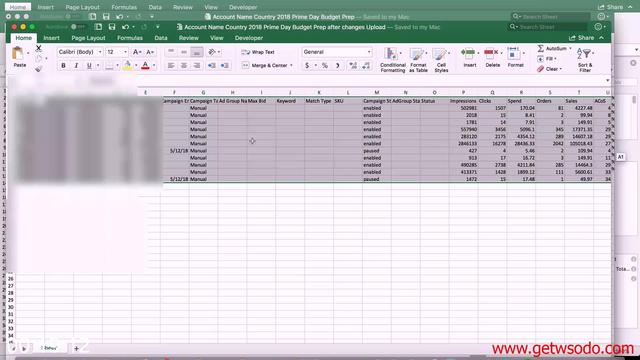This screenshot has height=360, width=640.
Task: Switch to the Insert tab in front window
Action: point(51,38)
